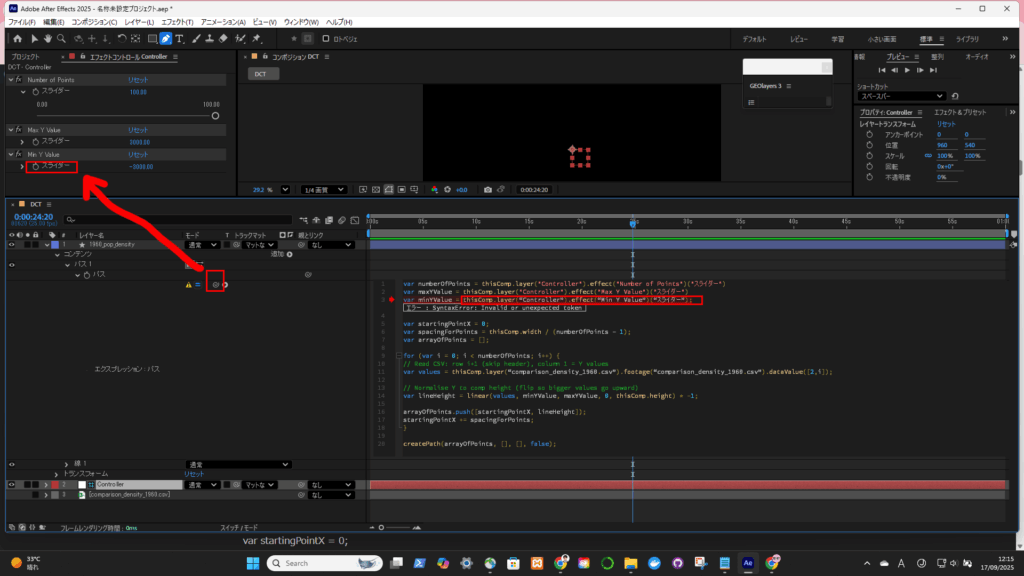Expand the Max Y Value slider property
Image resolution: width=1024 pixels, height=576 pixels.
[22, 142]
